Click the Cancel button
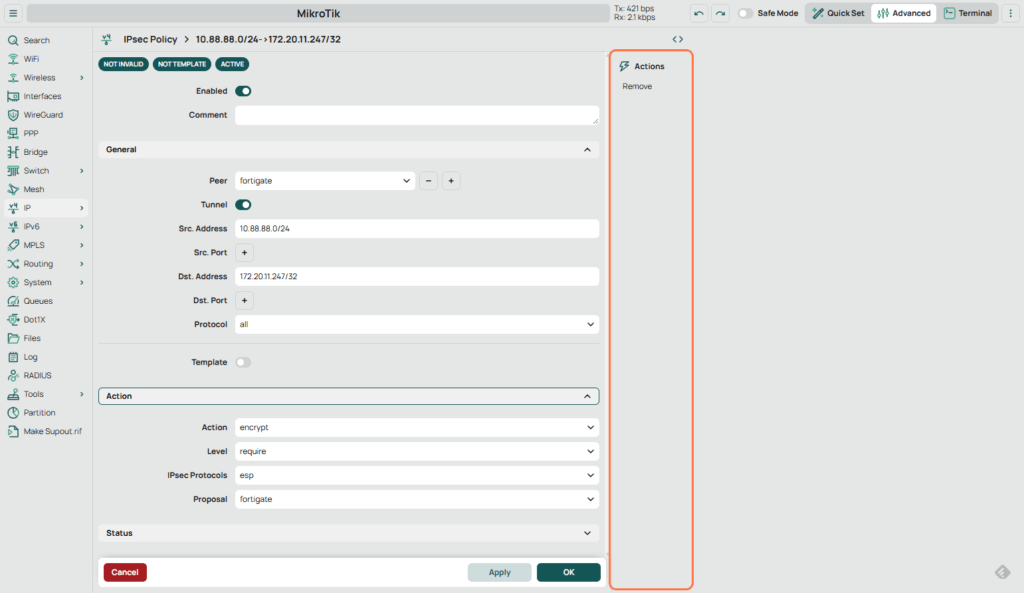 click(x=125, y=573)
